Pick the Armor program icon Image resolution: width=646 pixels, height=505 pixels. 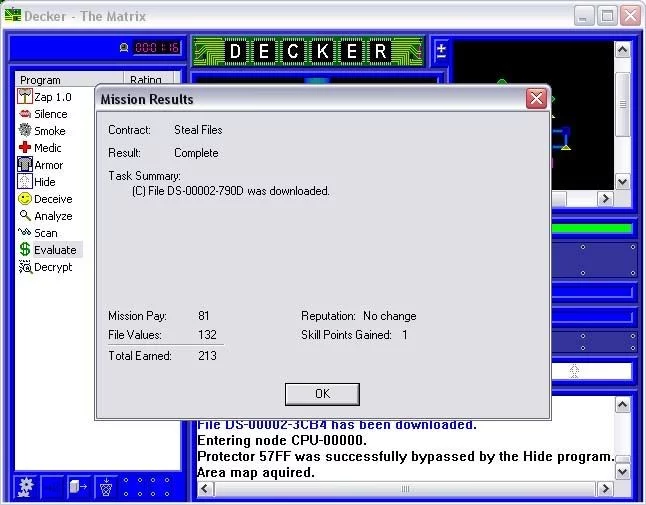click(26, 165)
